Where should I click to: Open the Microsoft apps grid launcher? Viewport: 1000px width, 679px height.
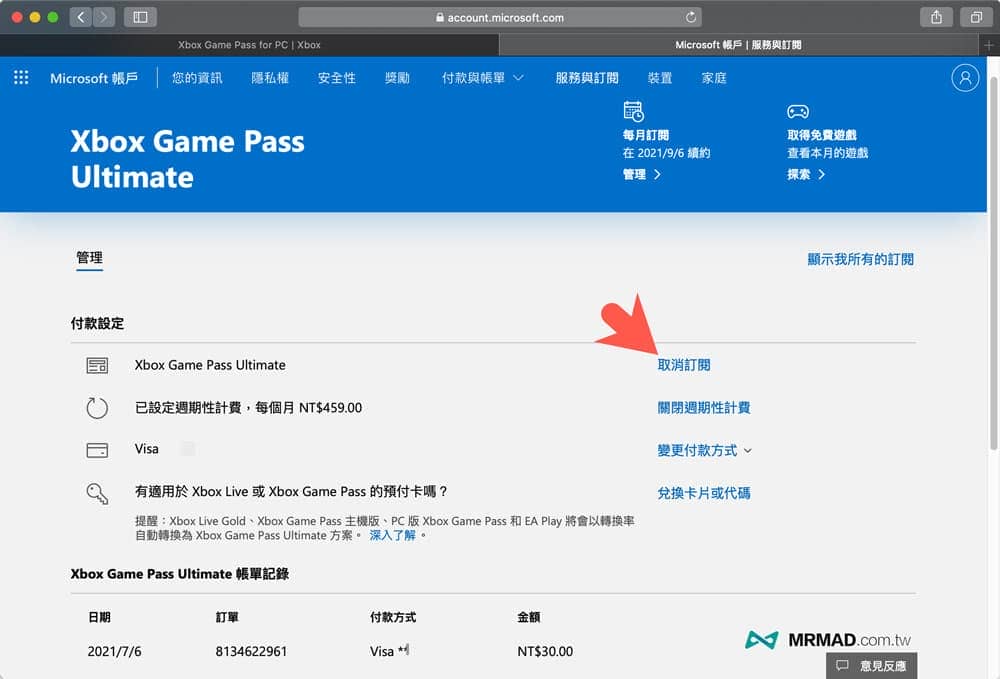(21, 77)
